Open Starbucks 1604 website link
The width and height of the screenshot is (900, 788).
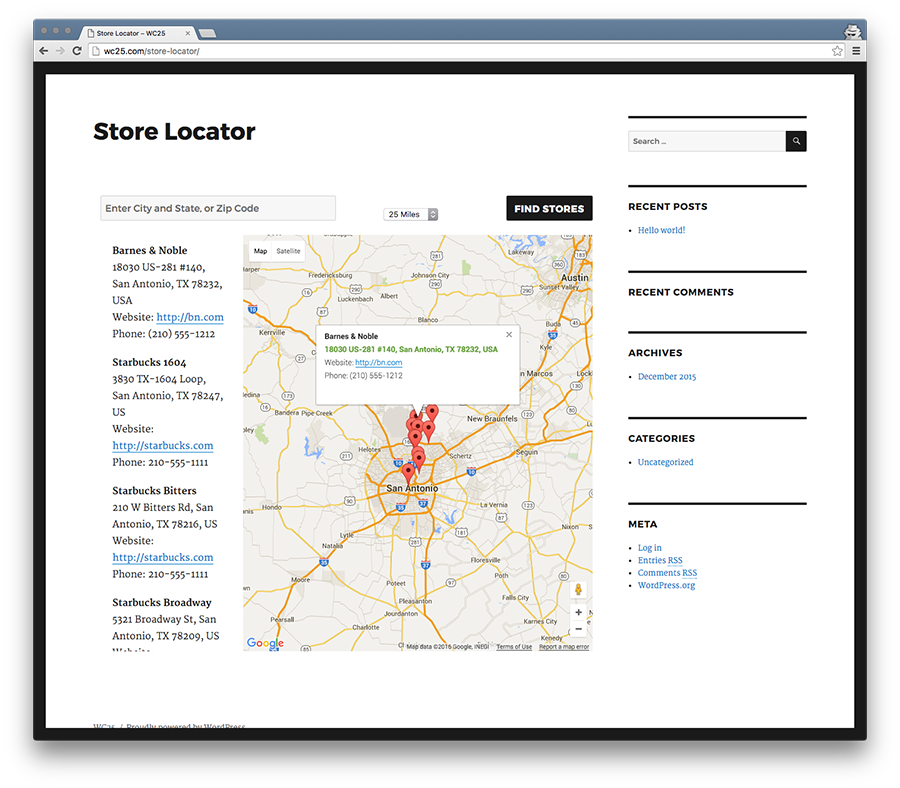click(x=162, y=445)
